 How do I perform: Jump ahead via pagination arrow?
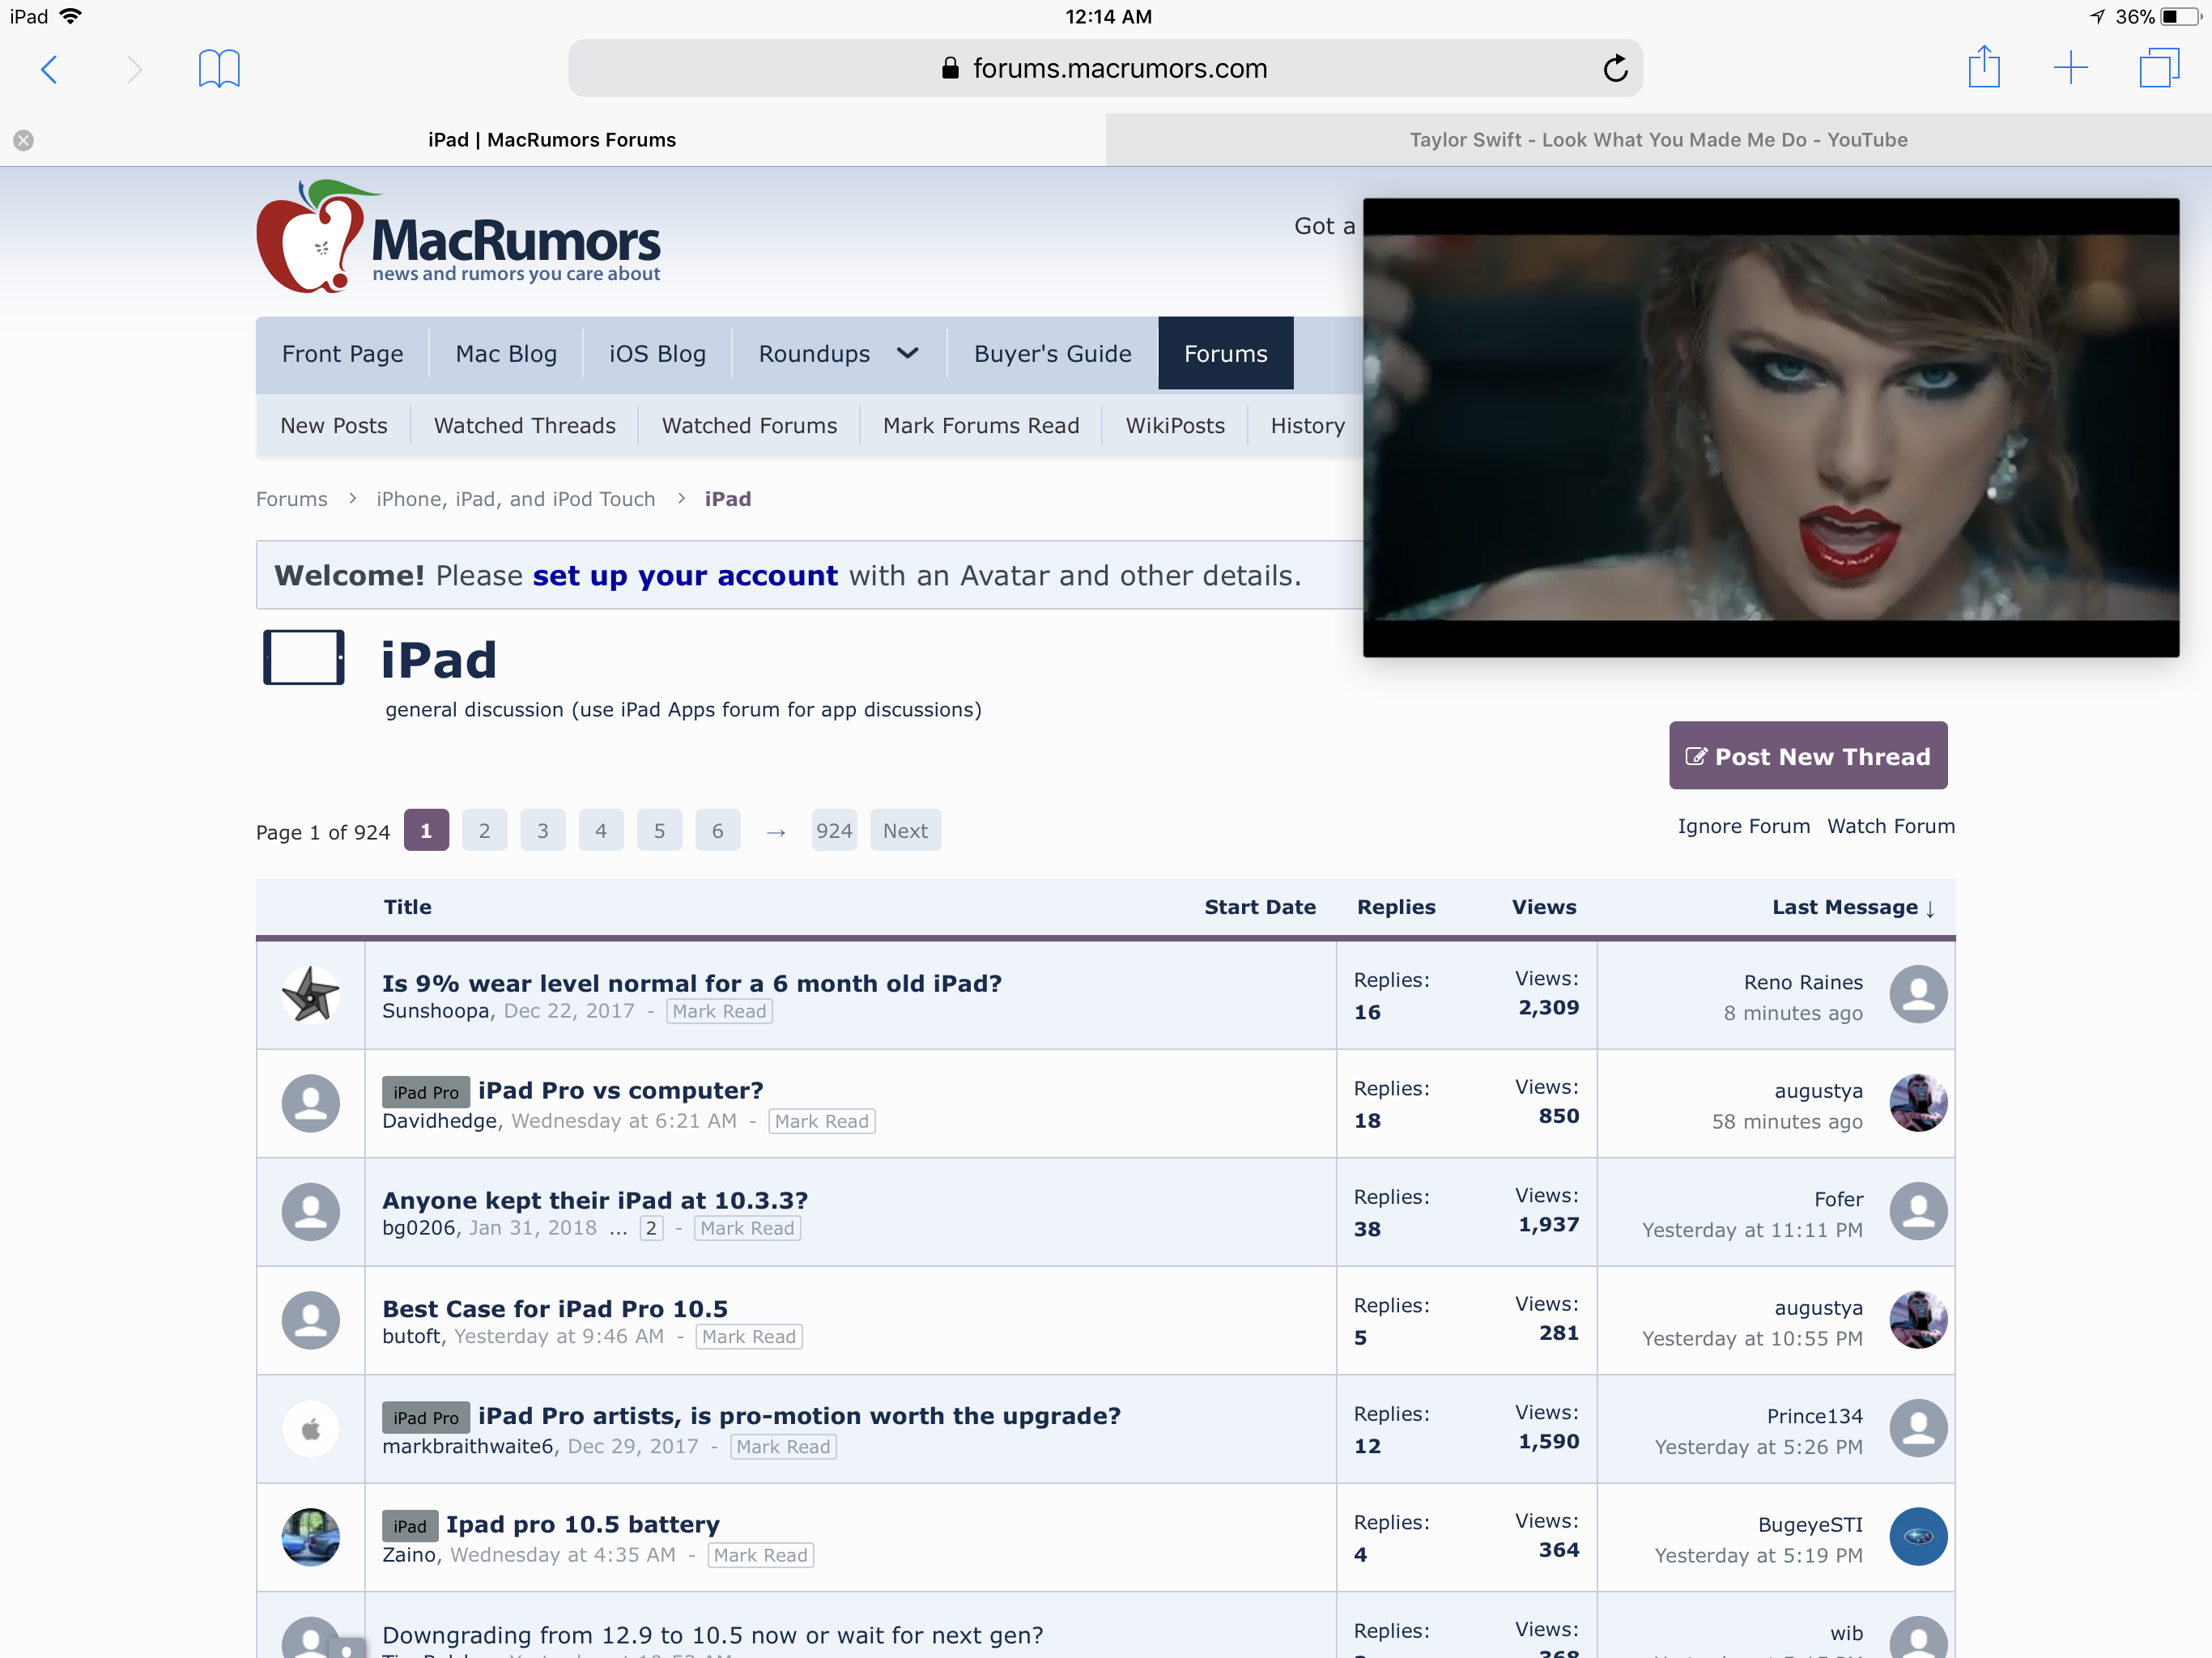point(776,831)
